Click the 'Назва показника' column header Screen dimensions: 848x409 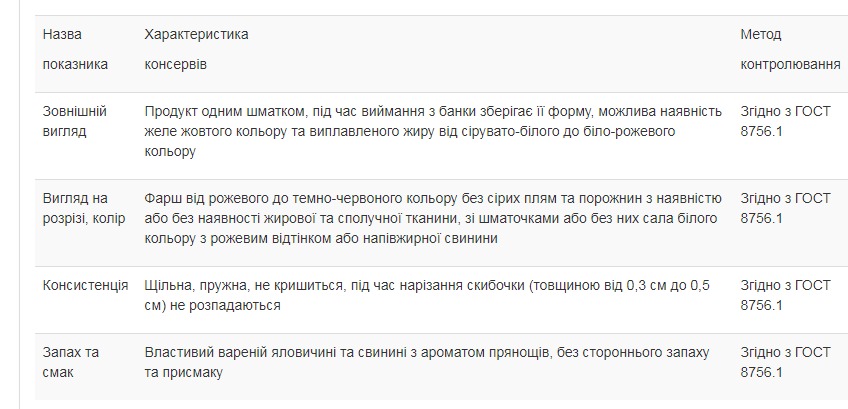pos(75,49)
